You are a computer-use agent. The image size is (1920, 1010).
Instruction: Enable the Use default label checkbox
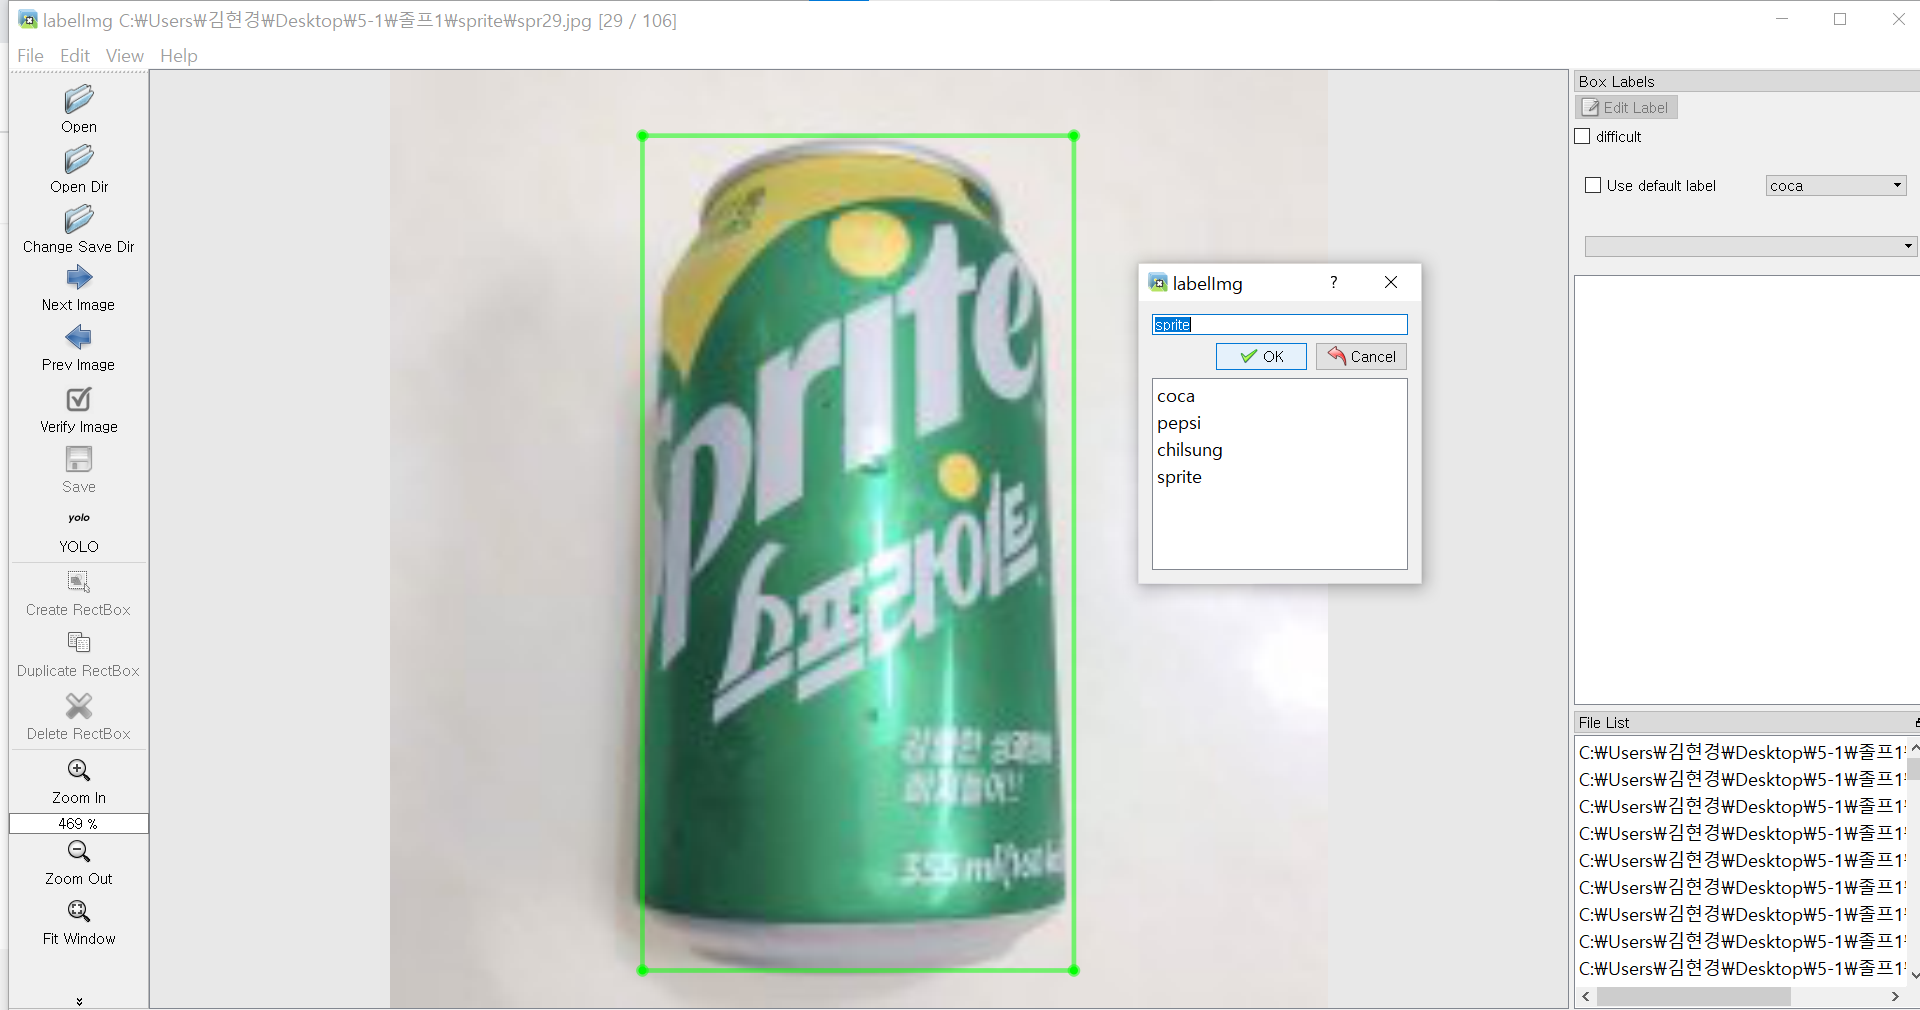pyautogui.click(x=1593, y=185)
